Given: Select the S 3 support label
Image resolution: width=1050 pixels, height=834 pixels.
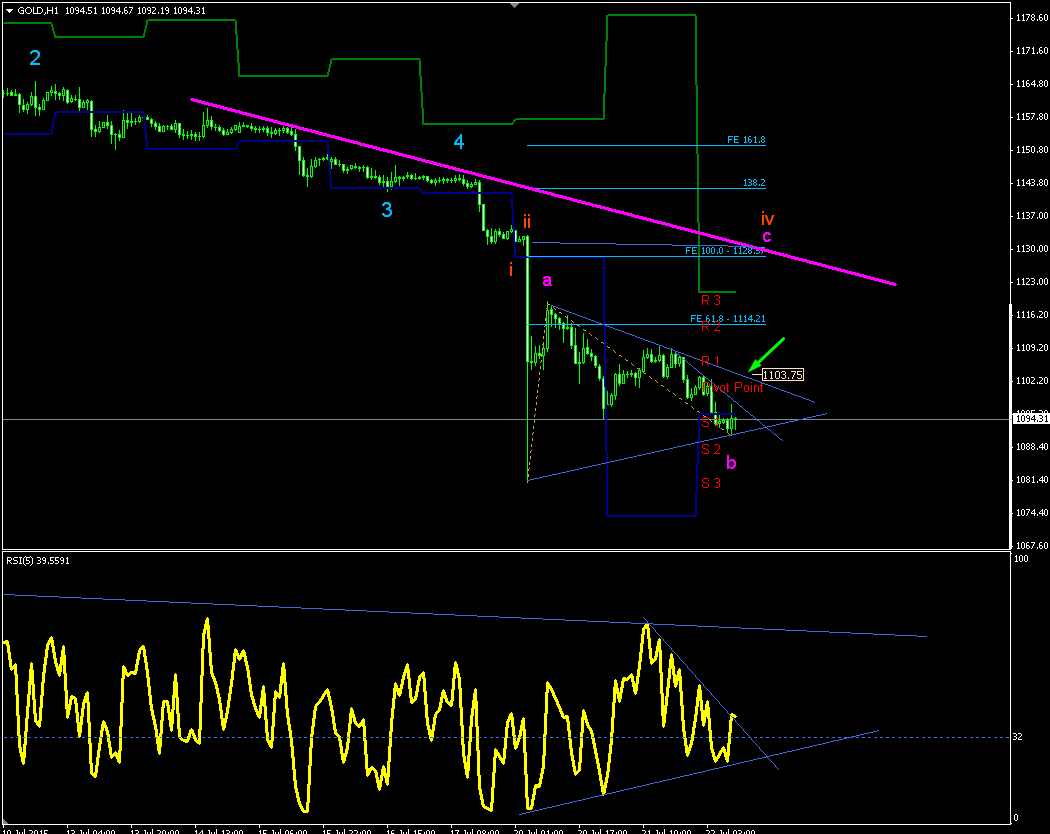Looking at the screenshot, I should (x=711, y=483).
